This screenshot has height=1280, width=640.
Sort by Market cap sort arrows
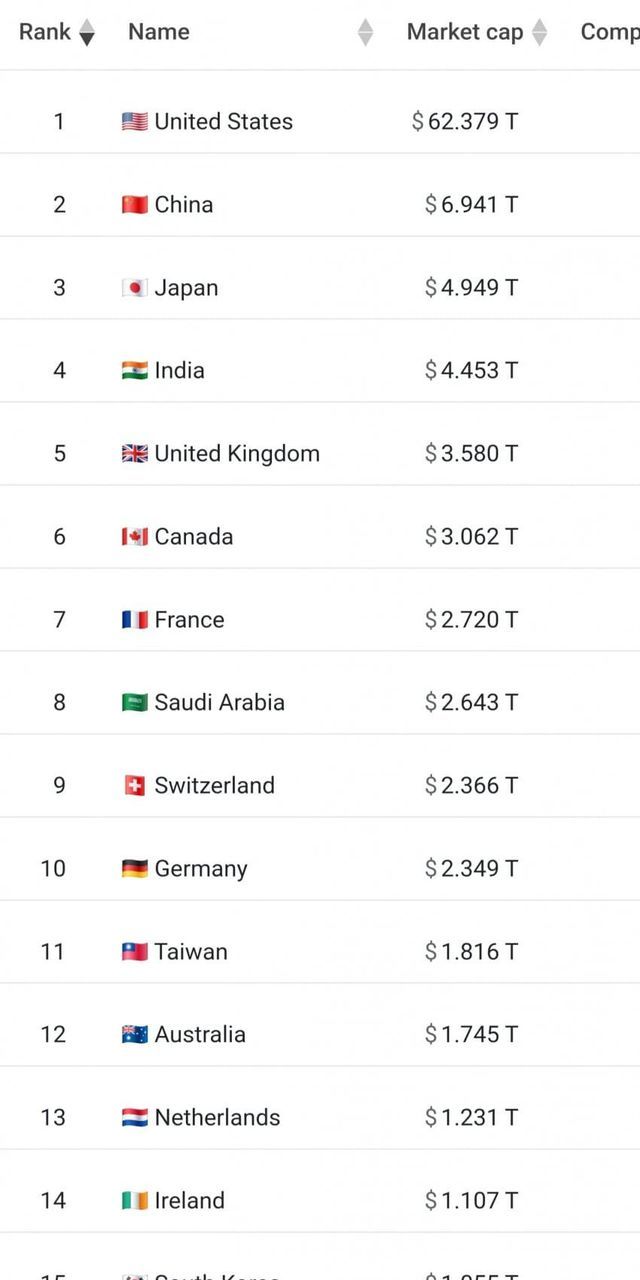tap(539, 32)
